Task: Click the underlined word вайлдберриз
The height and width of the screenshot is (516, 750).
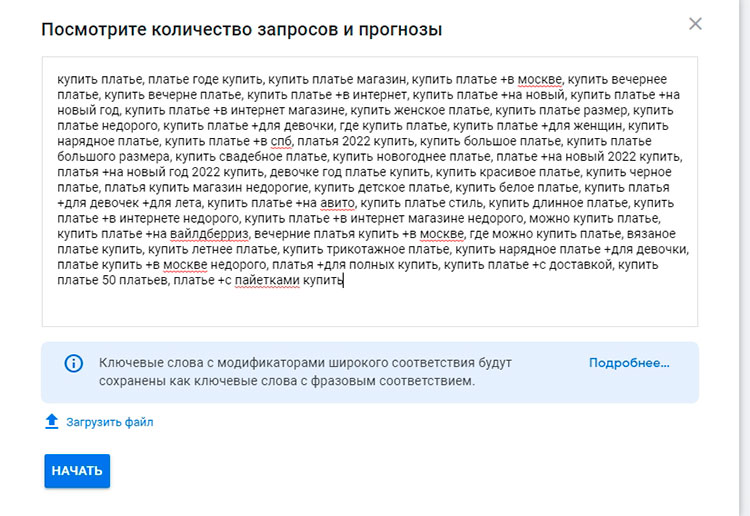Action: tap(208, 235)
